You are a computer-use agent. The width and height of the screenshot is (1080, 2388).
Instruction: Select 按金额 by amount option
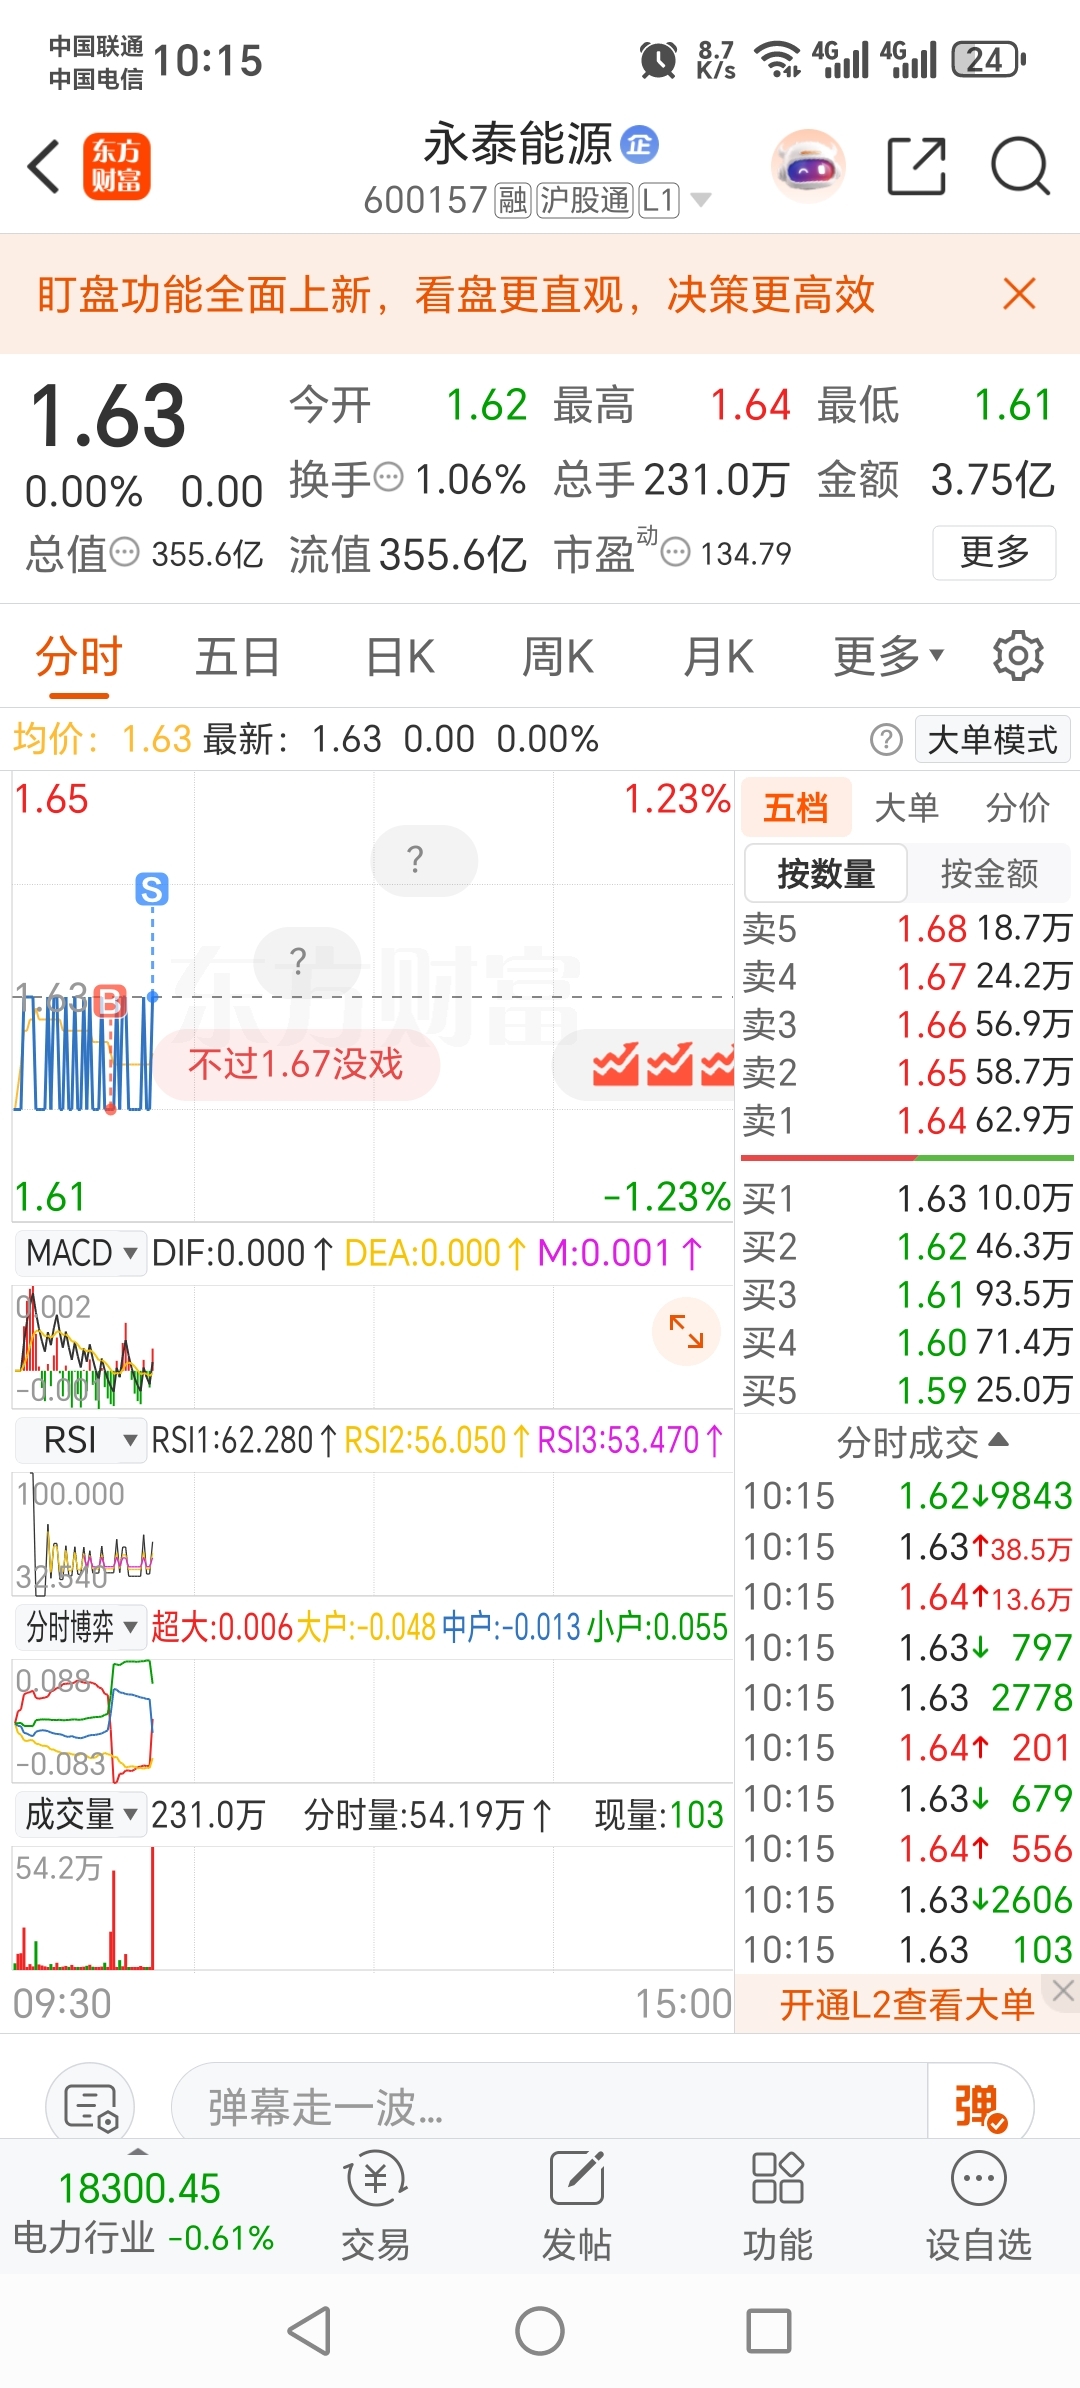tap(989, 873)
